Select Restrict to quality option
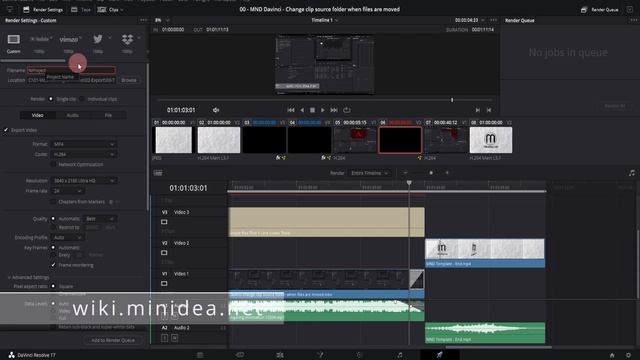 pyautogui.click(x=53, y=227)
